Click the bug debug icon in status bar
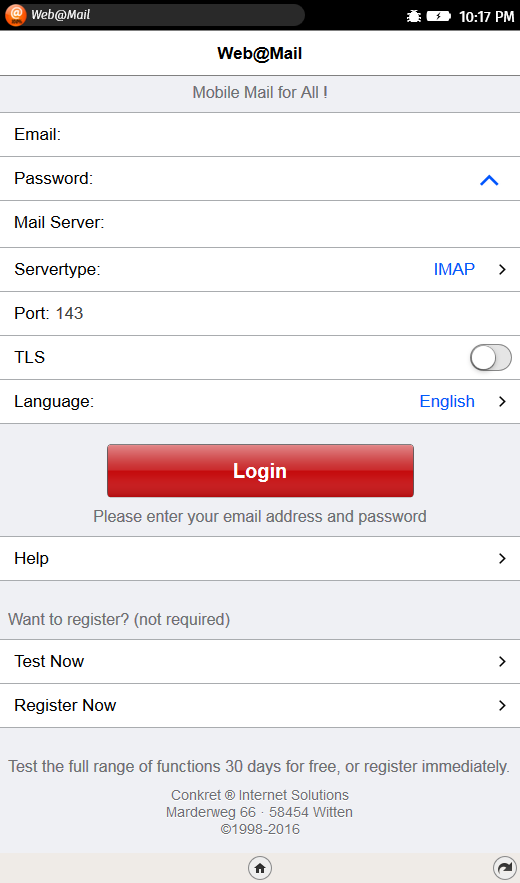 pyautogui.click(x=414, y=16)
